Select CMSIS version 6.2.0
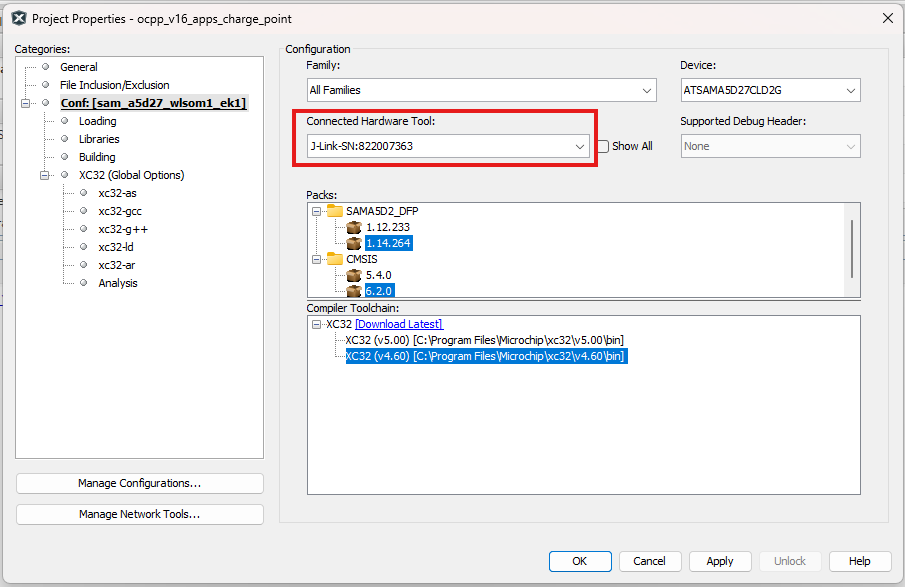This screenshot has height=587, width=905. (379, 291)
